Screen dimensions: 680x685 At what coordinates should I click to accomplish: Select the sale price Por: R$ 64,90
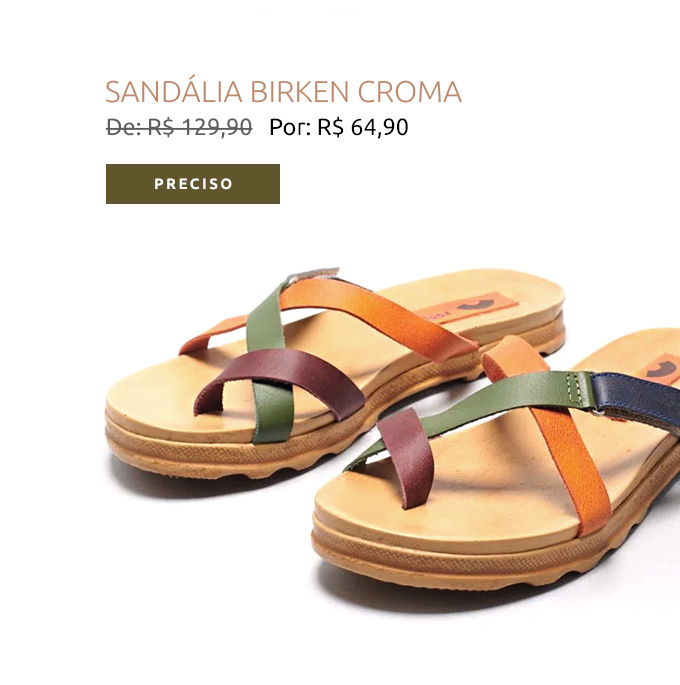coord(339,127)
